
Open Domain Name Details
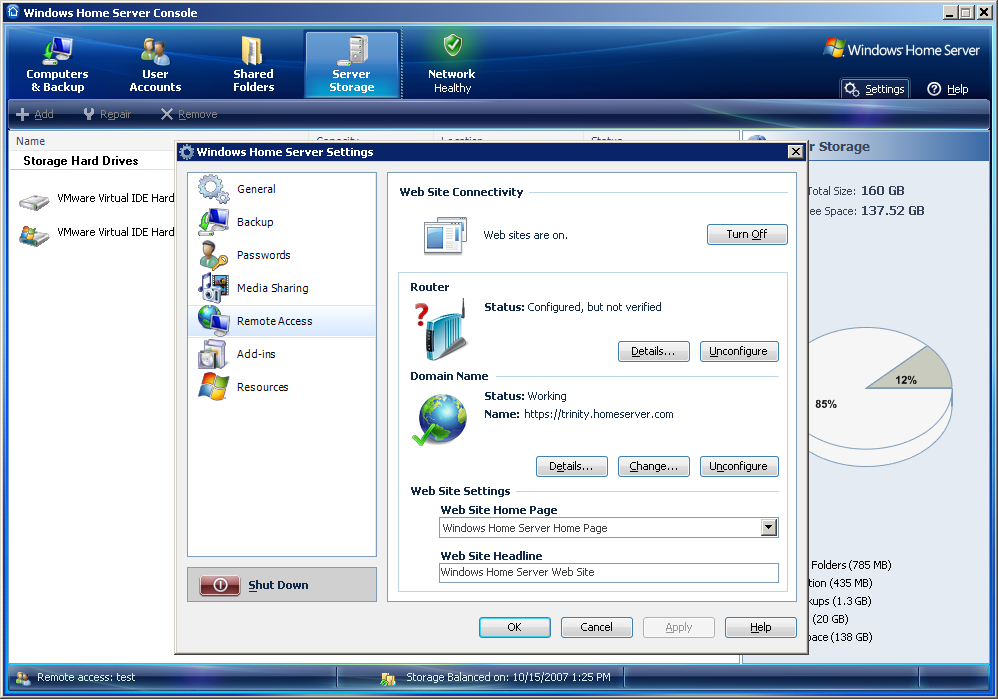point(572,467)
